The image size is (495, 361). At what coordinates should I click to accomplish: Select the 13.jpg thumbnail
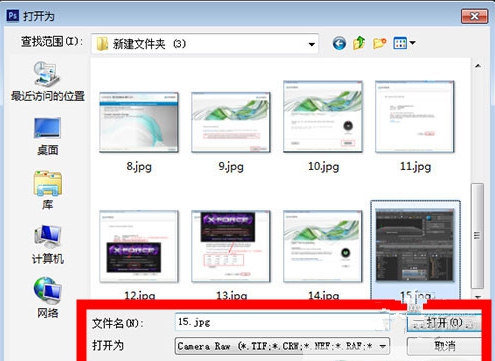[231, 246]
